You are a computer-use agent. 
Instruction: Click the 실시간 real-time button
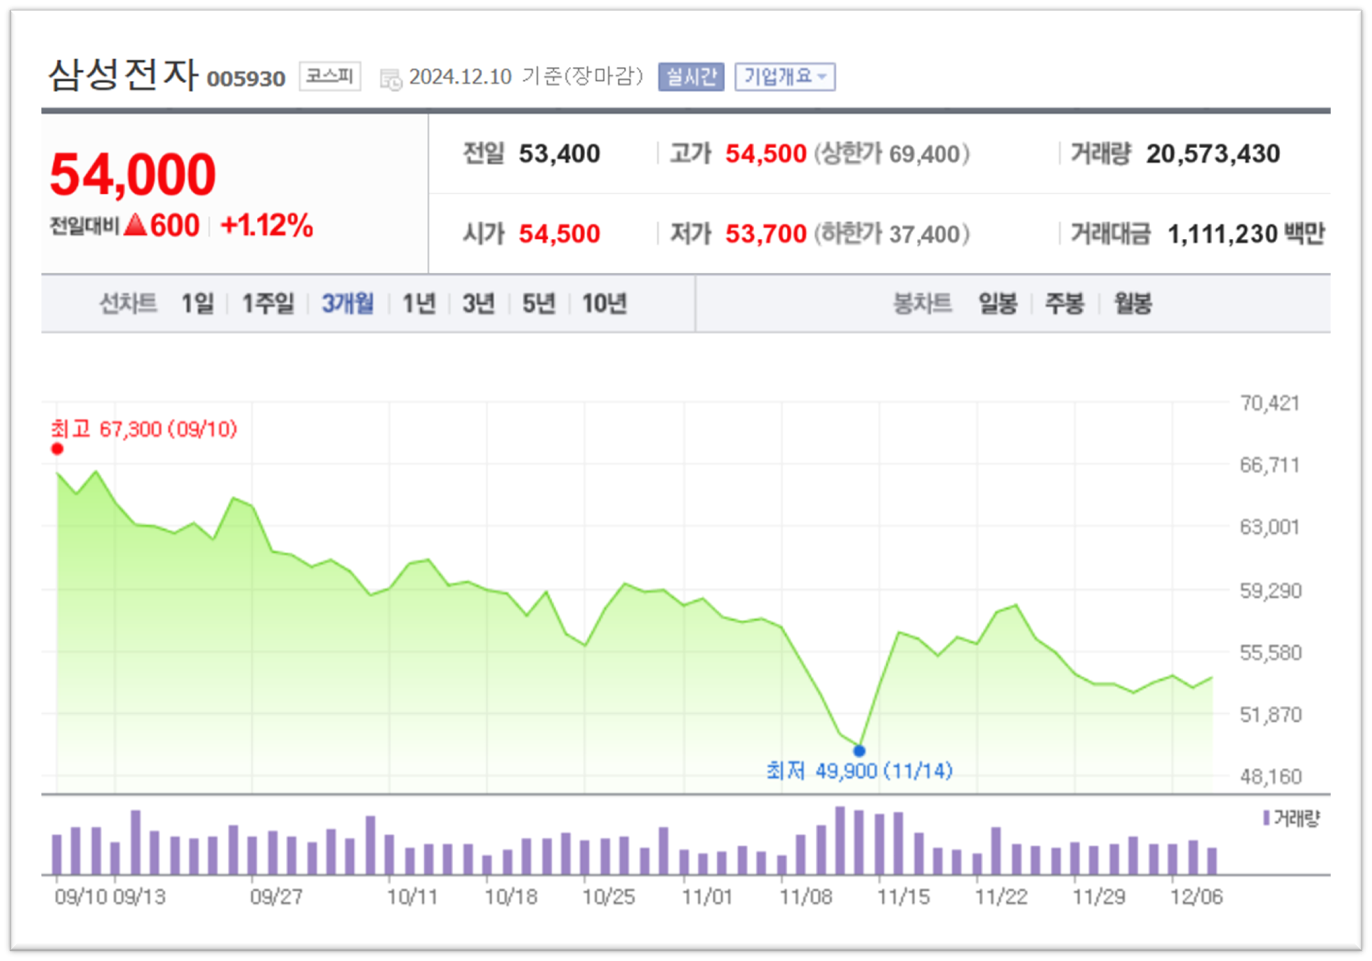click(x=691, y=77)
